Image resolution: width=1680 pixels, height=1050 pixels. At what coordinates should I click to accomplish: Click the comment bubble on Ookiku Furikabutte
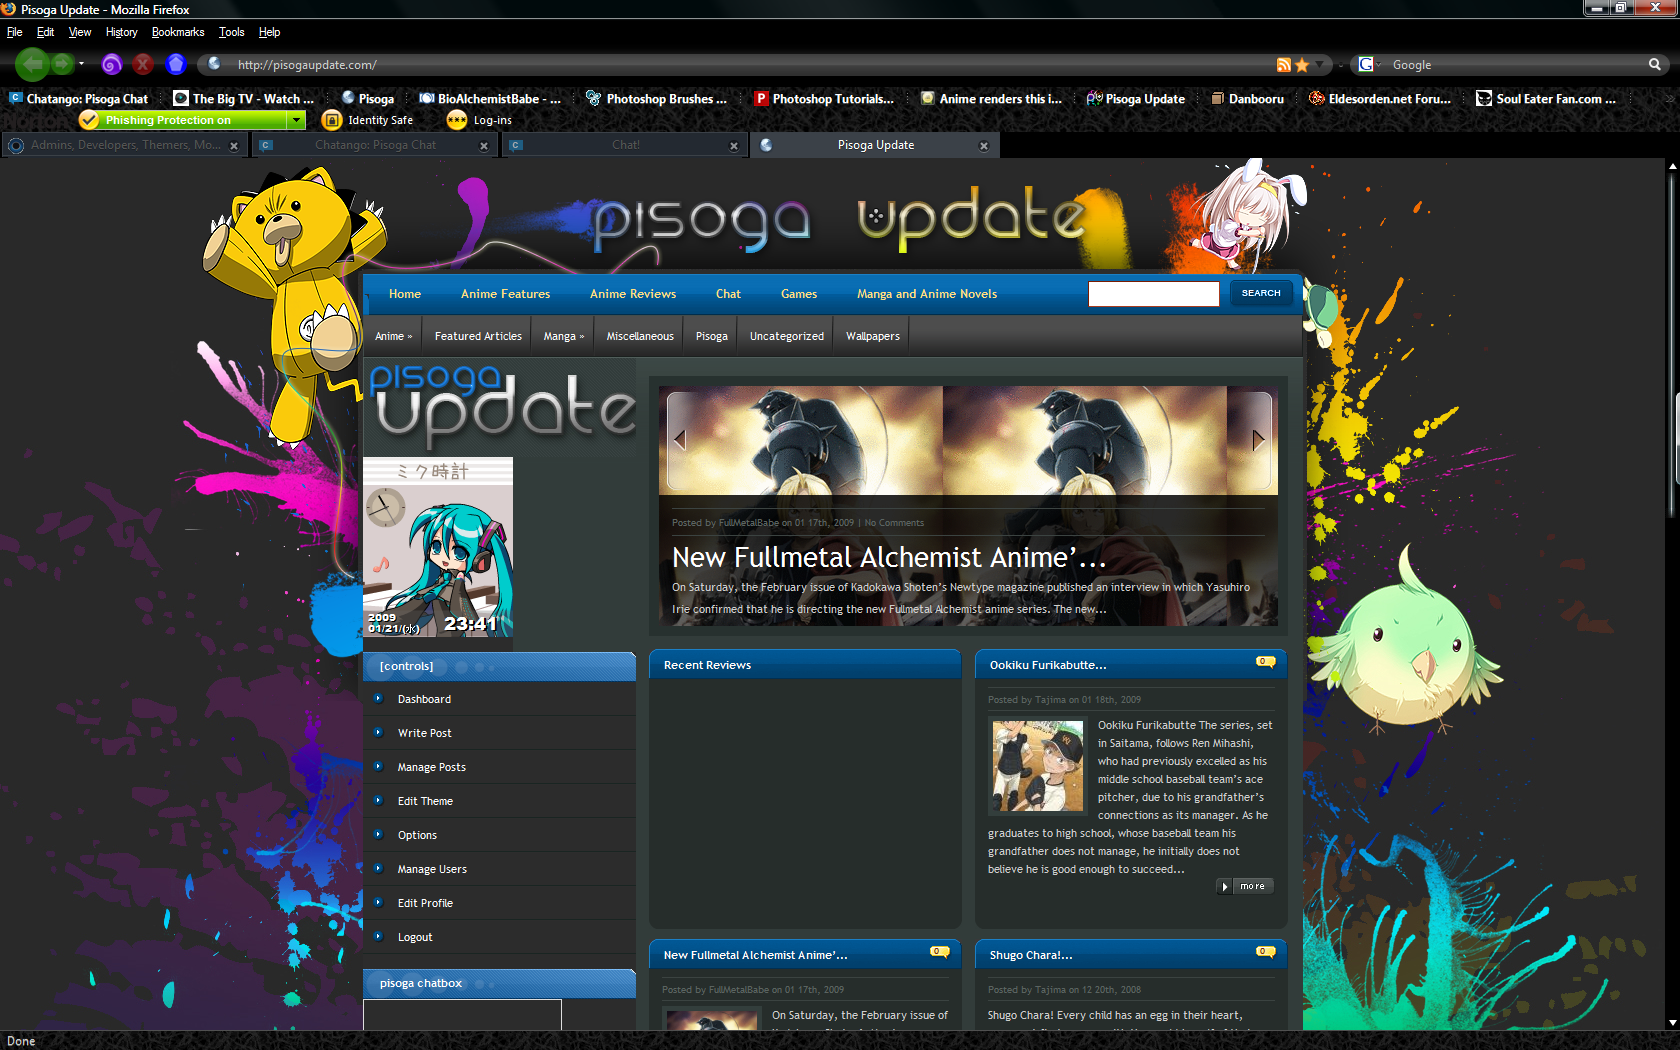pos(1265,661)
